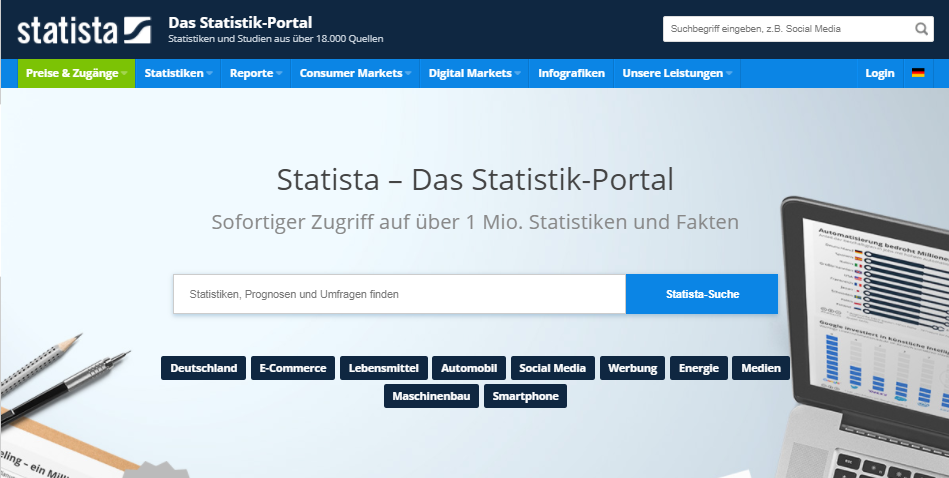This screenshot has height=478, width=949.
Task: Click the Statista logo in the header
Action: [x=84, y=30]
